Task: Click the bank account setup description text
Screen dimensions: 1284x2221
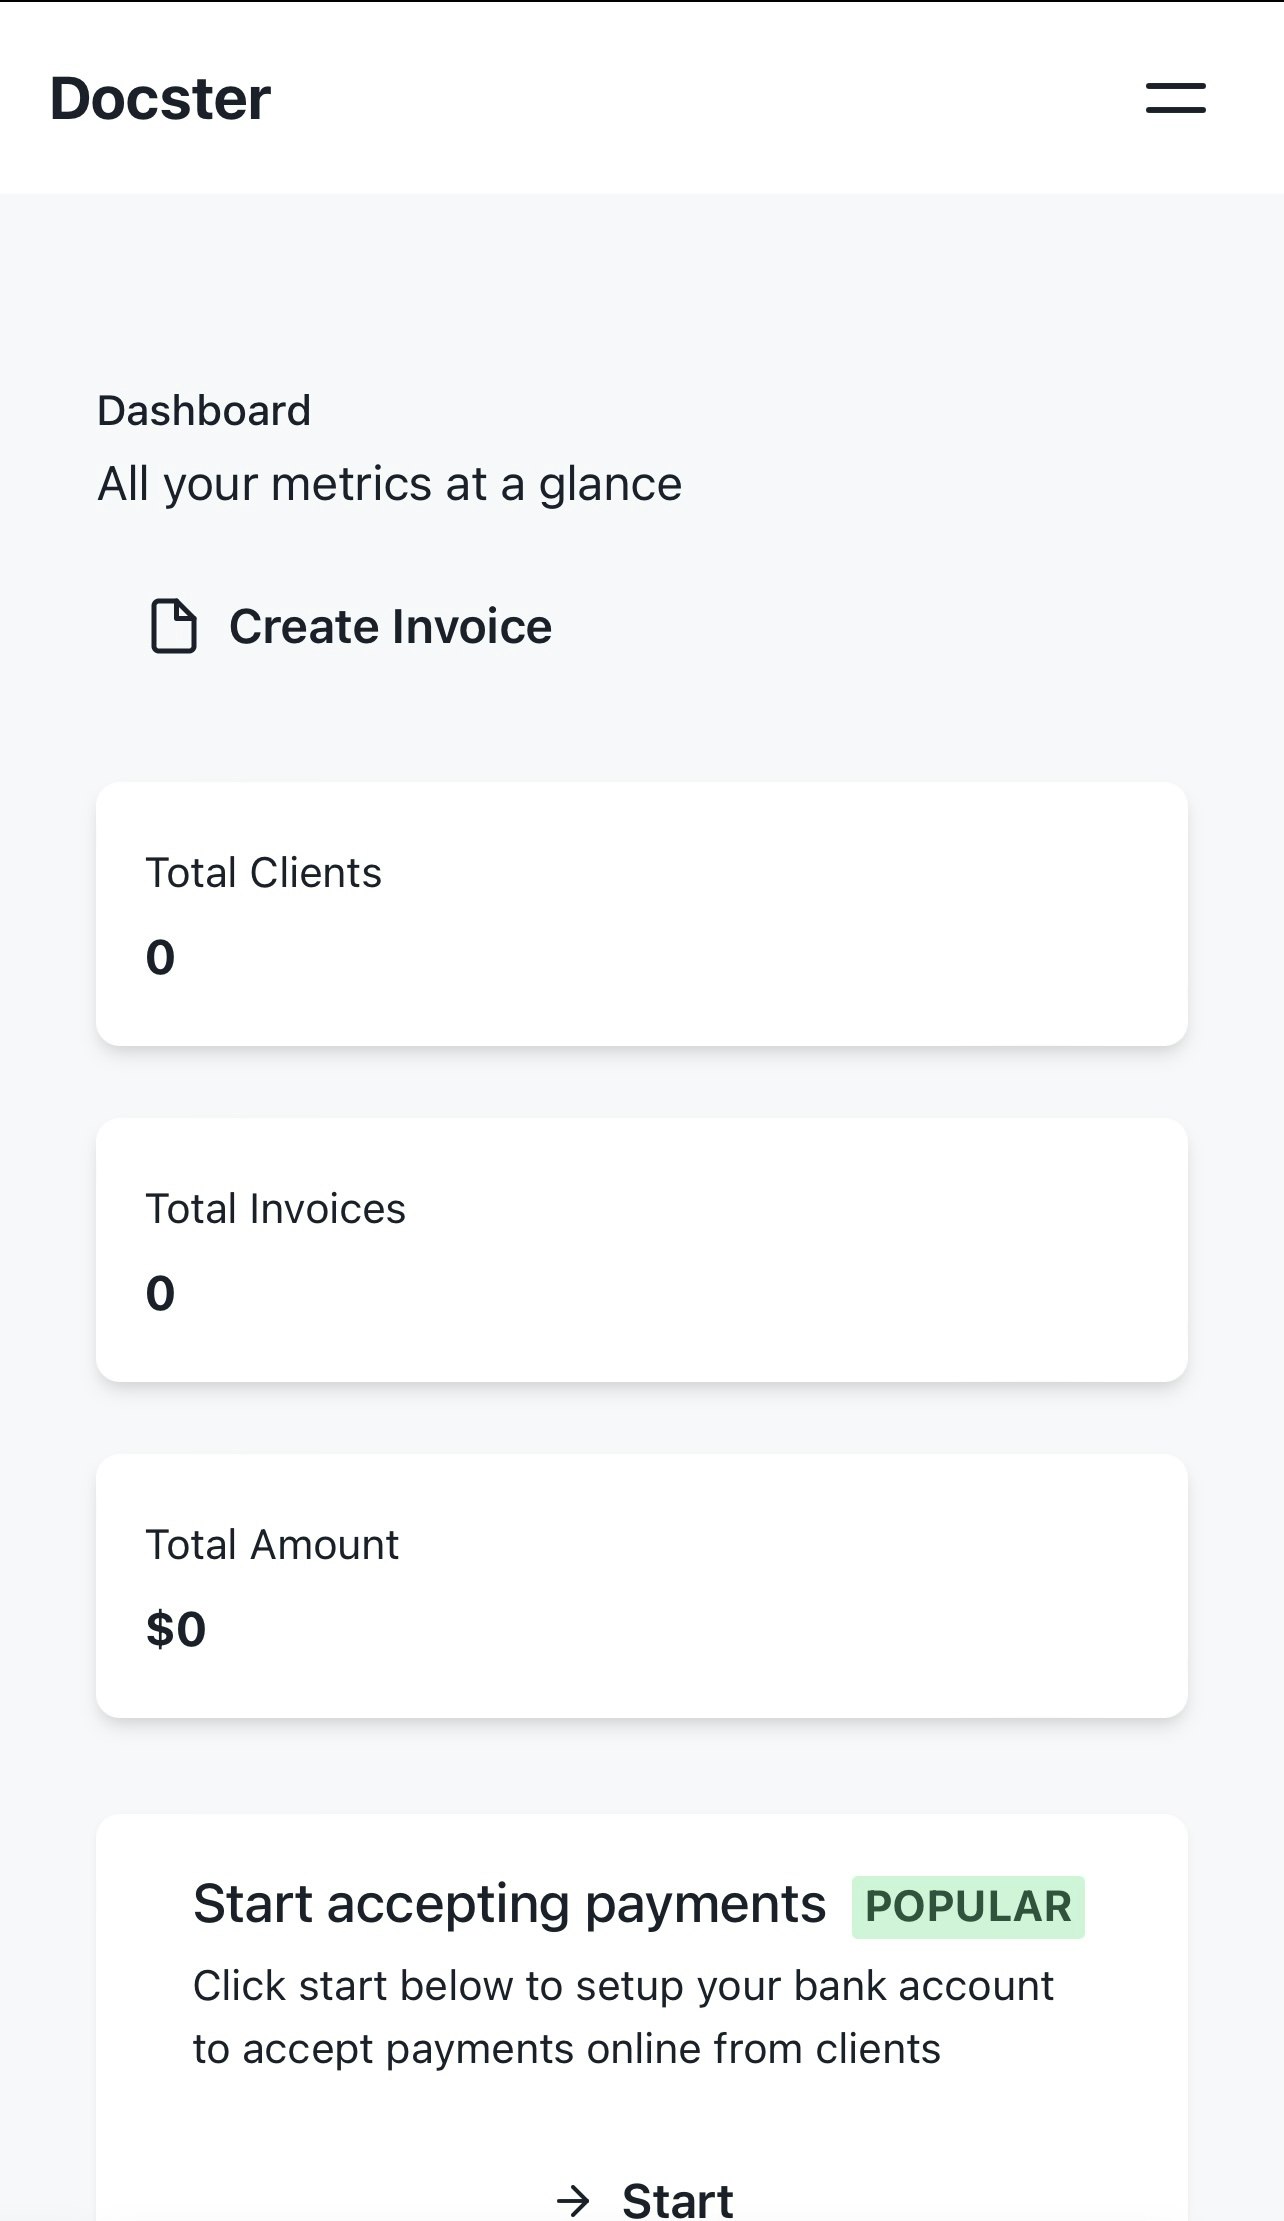Action: [623, 2017]
